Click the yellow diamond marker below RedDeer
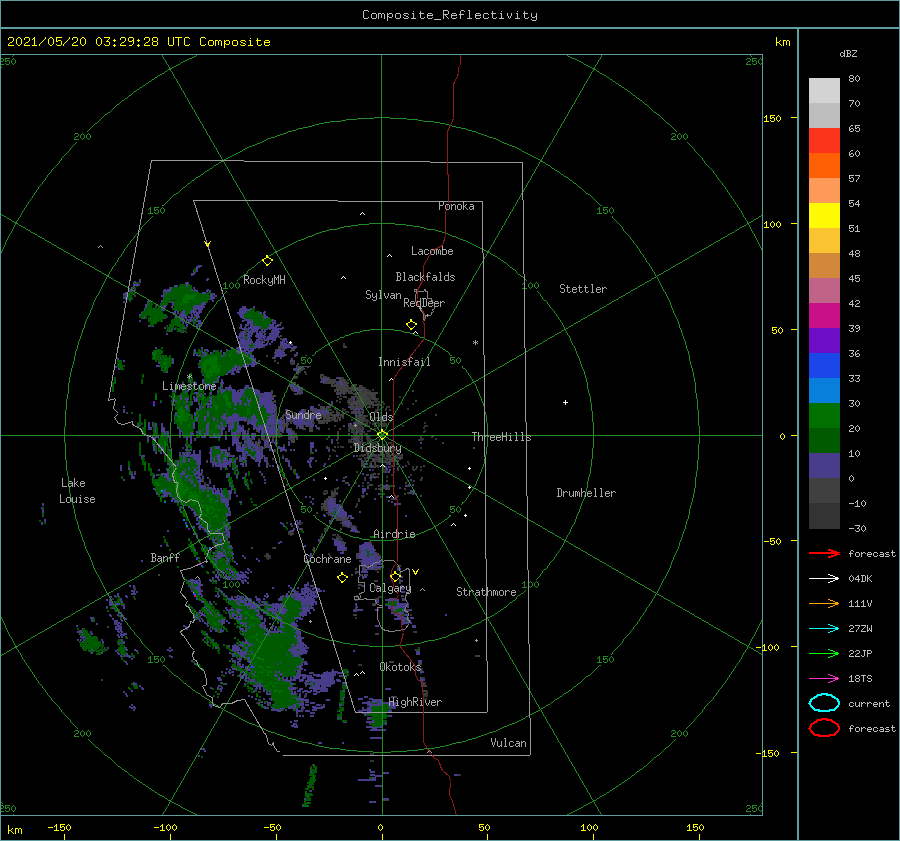Image resolution: width=900 pixels, height=841 pixels. (x=411, y=325)
